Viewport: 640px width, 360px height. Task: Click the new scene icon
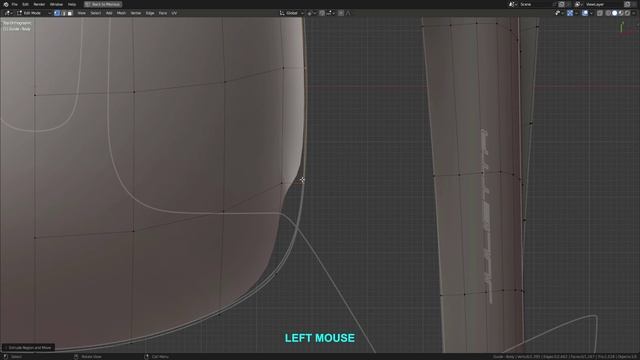click(561, 4)
